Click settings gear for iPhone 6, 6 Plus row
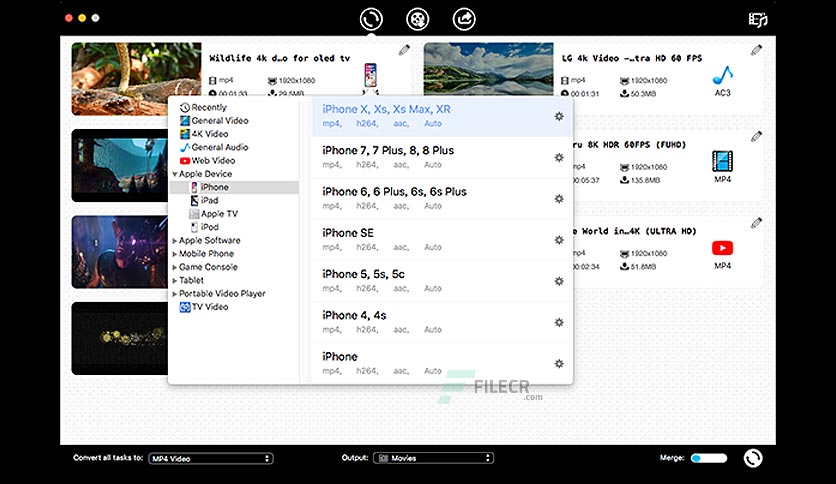Viewport: 836px width, 484px height. [559, 199]
